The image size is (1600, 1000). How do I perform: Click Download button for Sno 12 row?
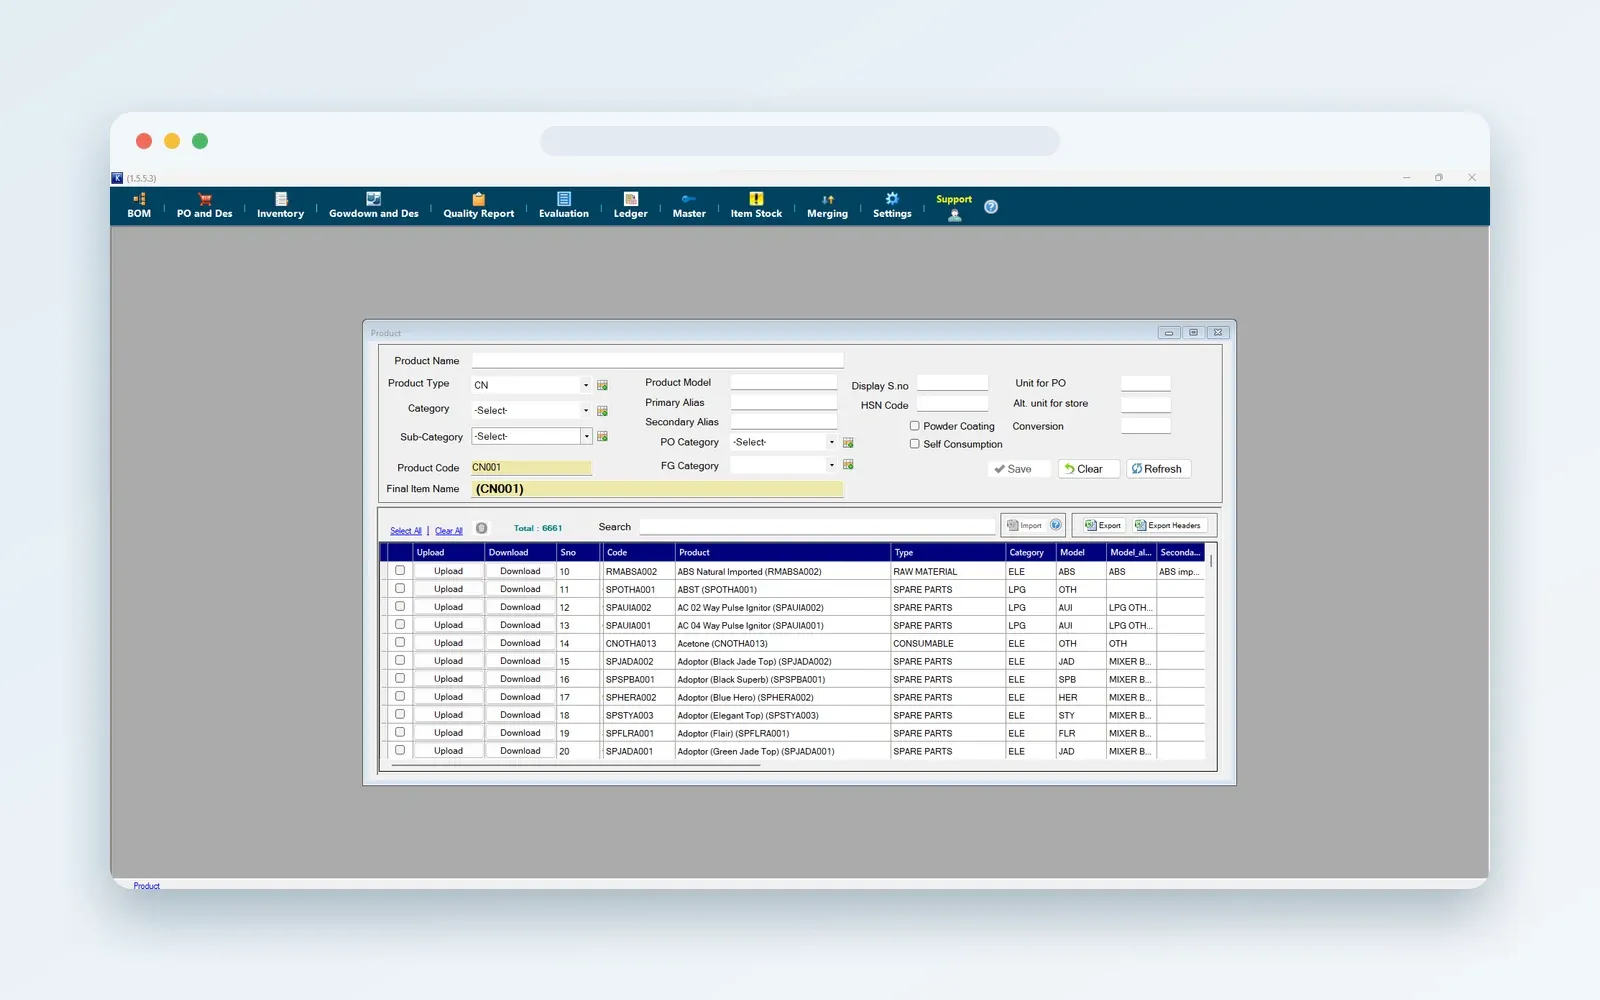(x=520, y=607)
